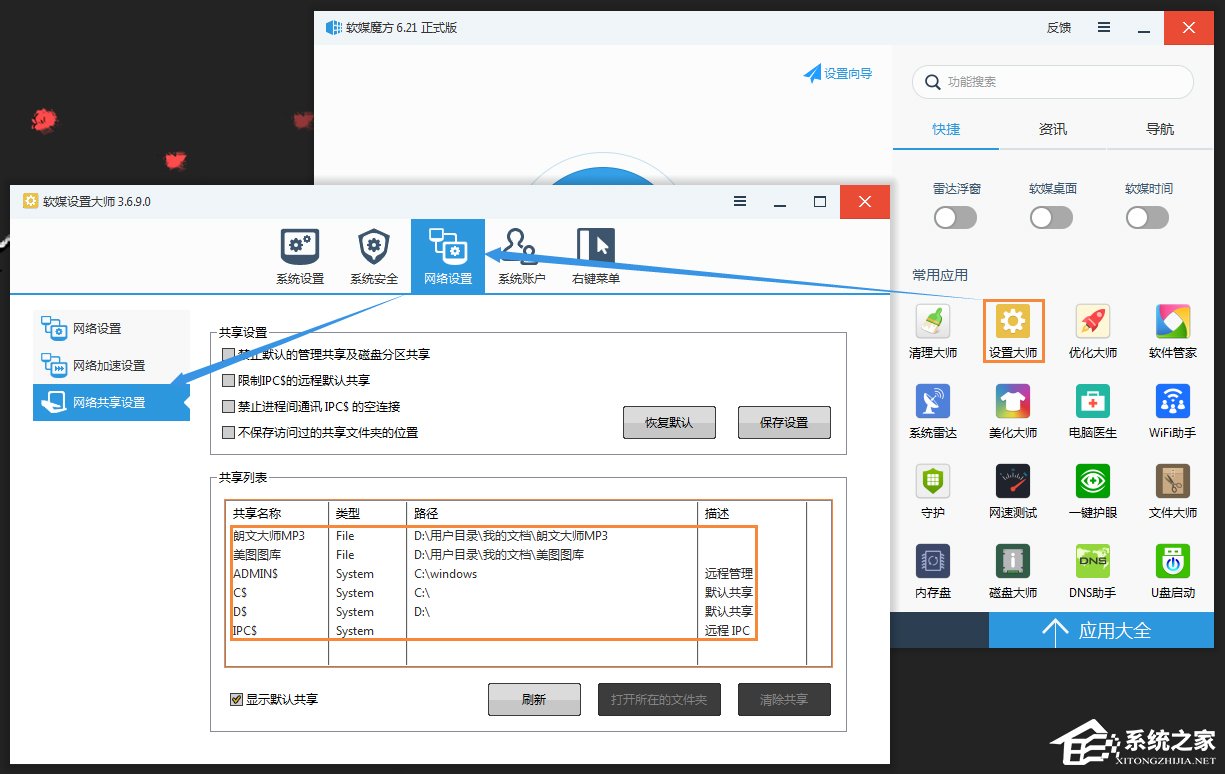
Task: Check 禁止默认的管理共享及磁盘分区共享 option
Action: click(x=227, y=353)
